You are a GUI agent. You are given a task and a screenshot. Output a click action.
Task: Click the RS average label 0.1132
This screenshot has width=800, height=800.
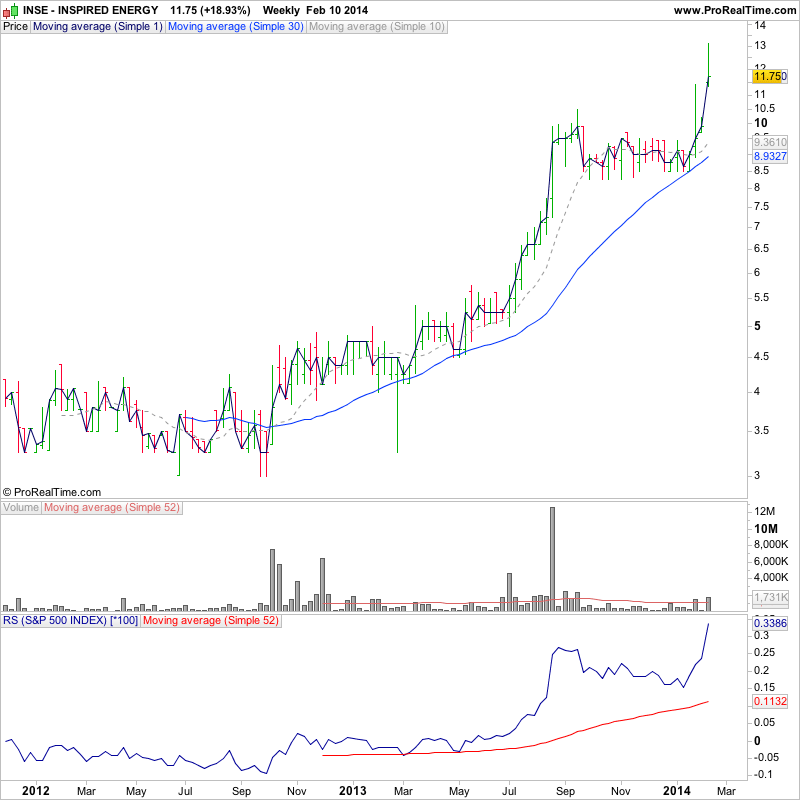[770, 702]
